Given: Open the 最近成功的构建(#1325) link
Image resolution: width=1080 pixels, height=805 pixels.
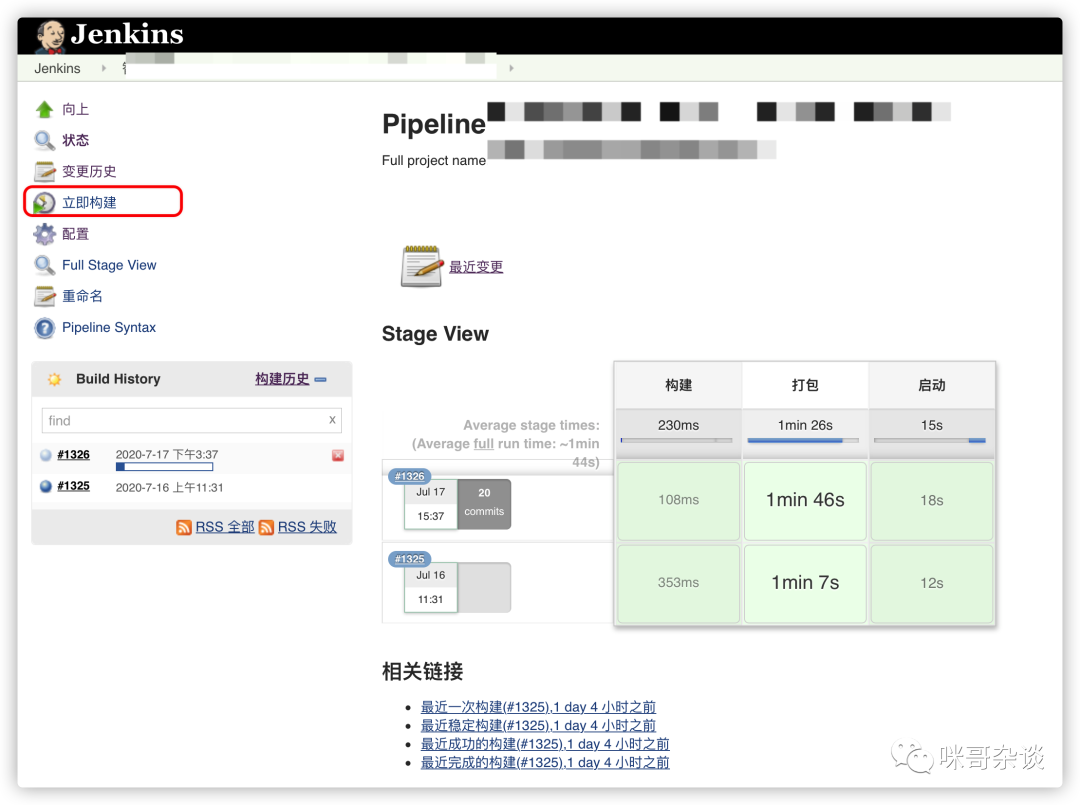Looking at the screenshot, I should (546, 744).
